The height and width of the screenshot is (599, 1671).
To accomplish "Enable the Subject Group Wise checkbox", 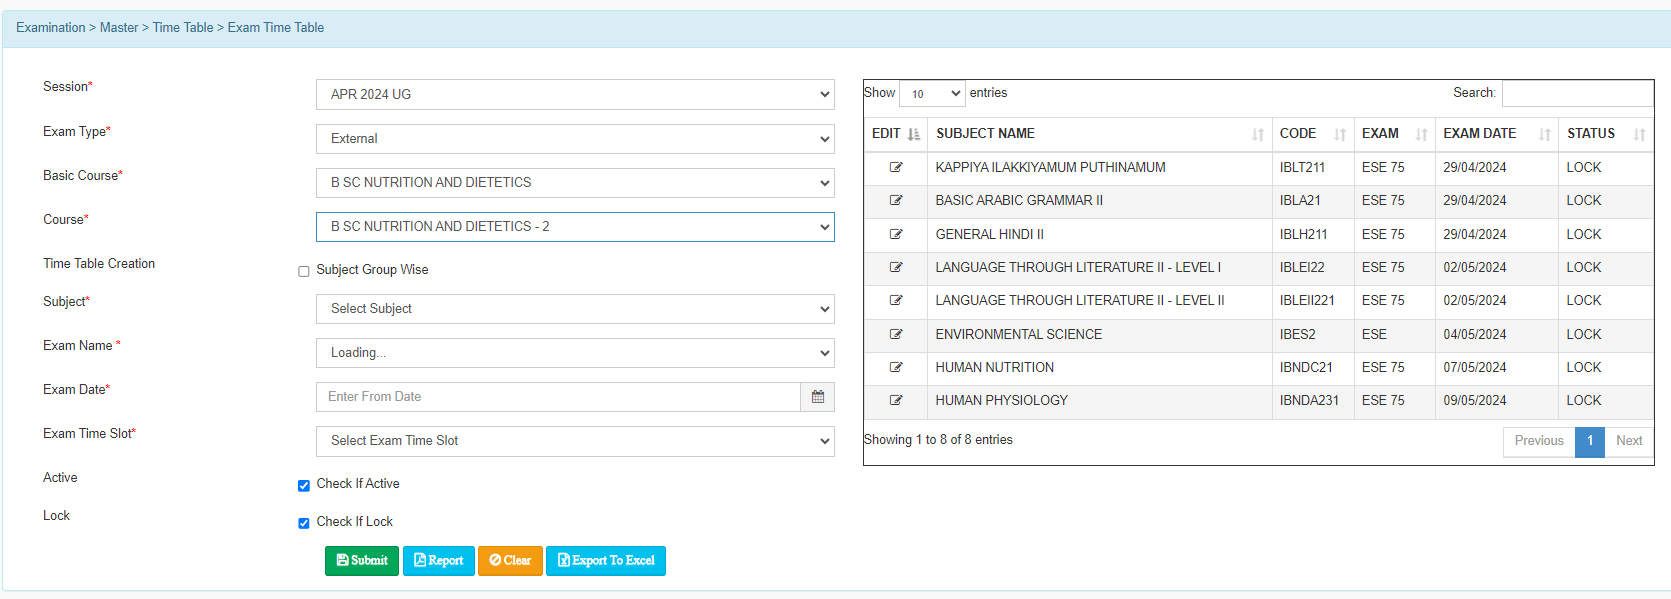I will (304, 271).
